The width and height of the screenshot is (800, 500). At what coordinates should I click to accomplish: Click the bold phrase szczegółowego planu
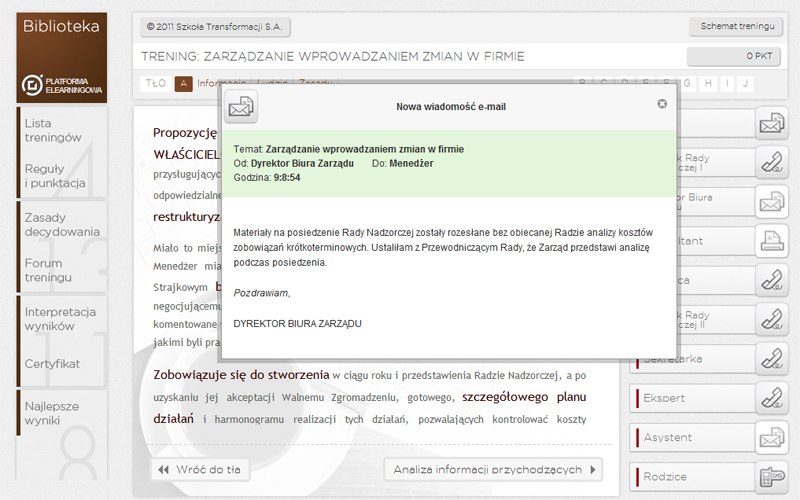[x=524, y=397]
